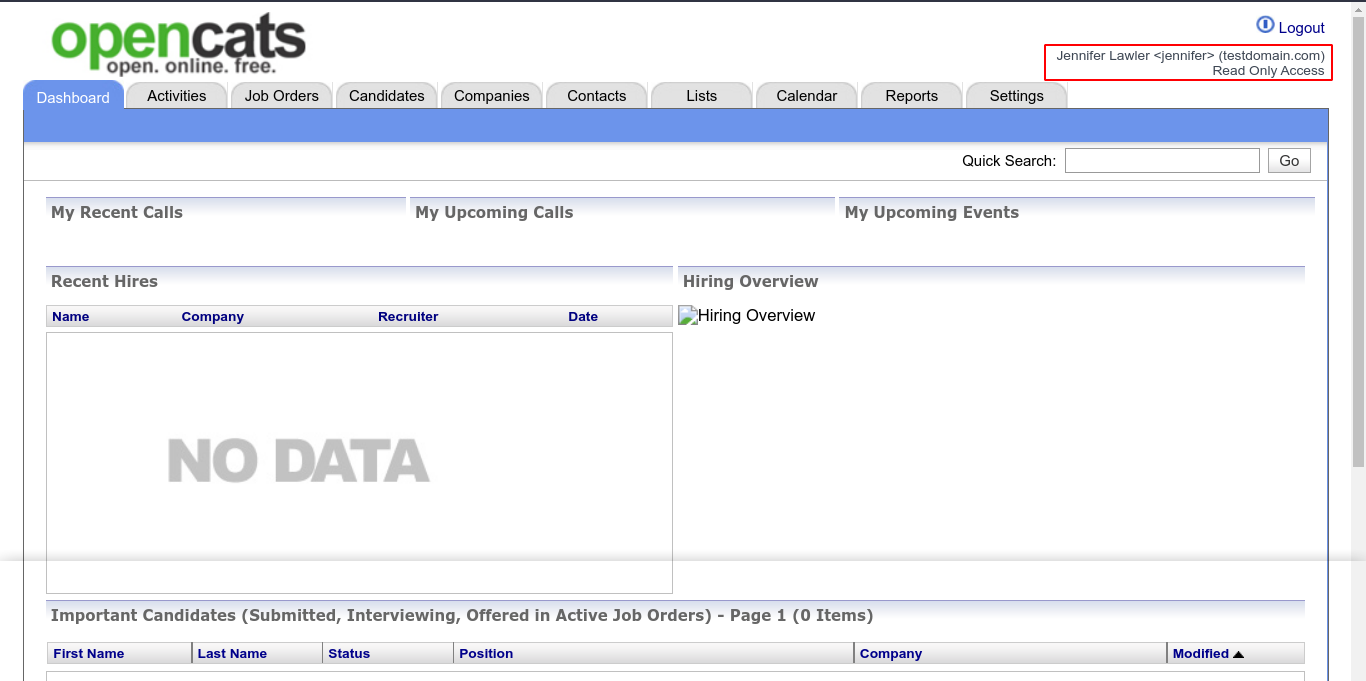Viewport: 1366px width, 681px height.
Task: Sort recent hires by Company column
Action: (x=212, y=317)
